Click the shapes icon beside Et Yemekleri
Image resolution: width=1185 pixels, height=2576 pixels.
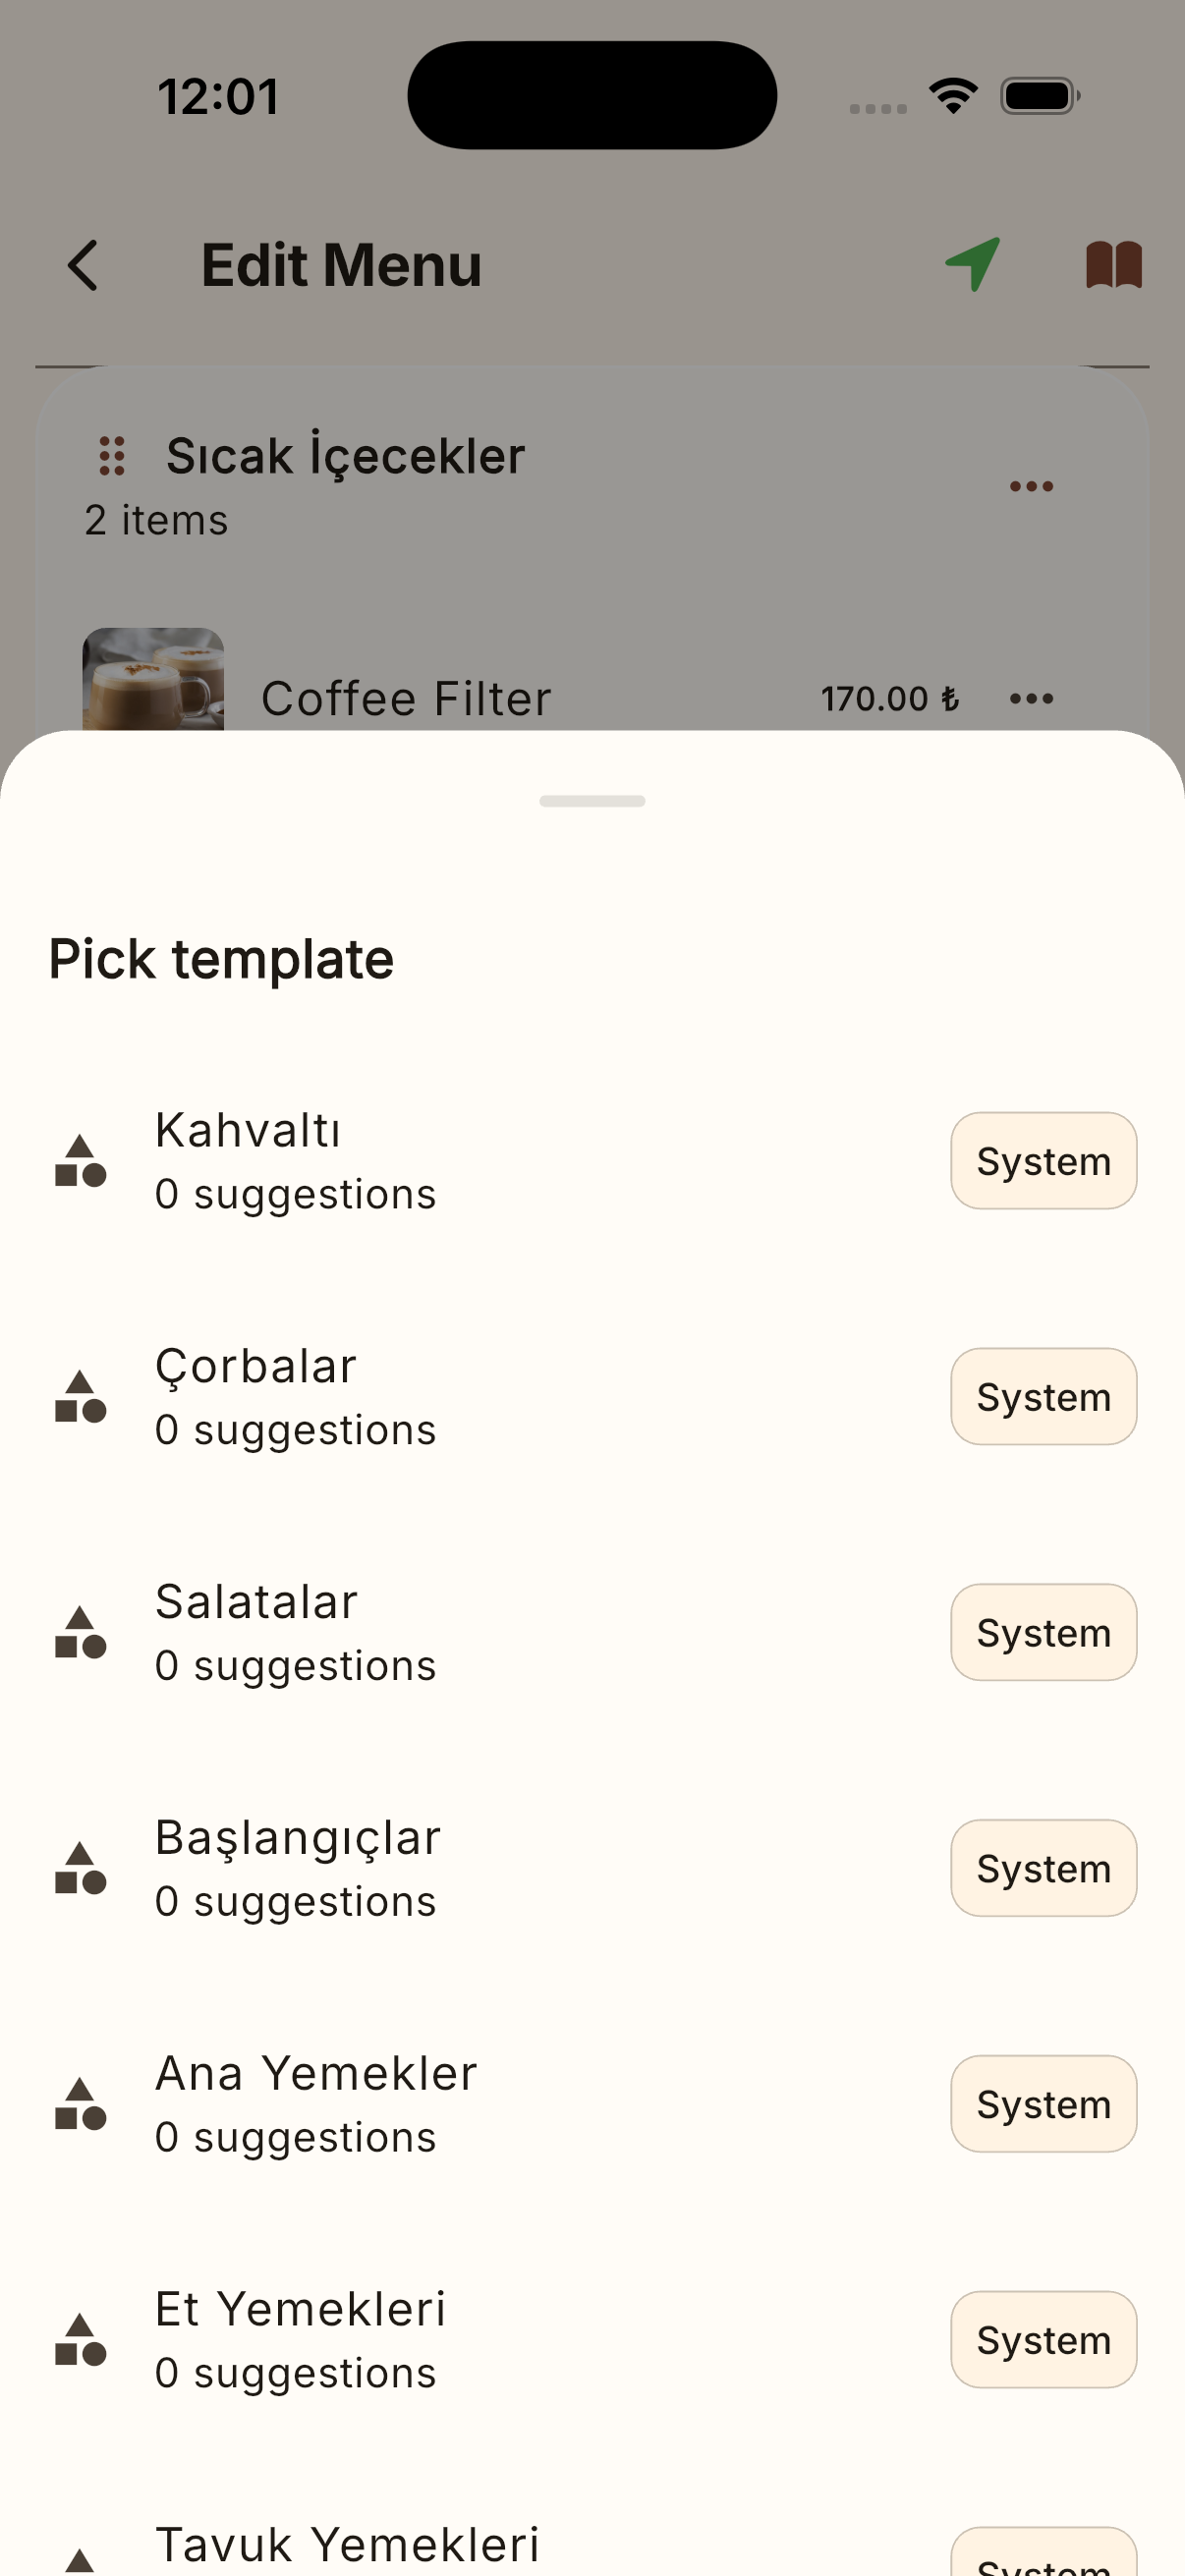[x=80, y=2340]
